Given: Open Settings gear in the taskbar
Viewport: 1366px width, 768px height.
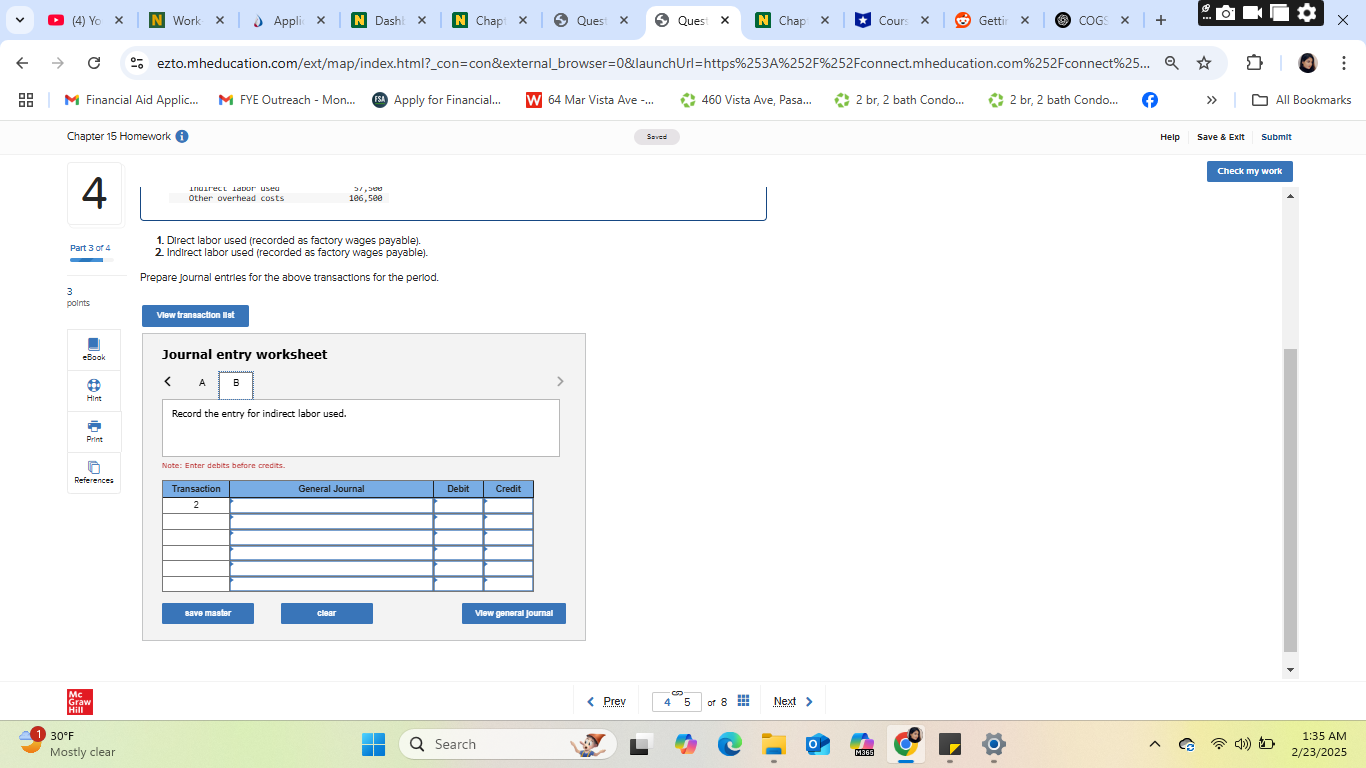Looking at the screenshot, I should click(993, 744).
